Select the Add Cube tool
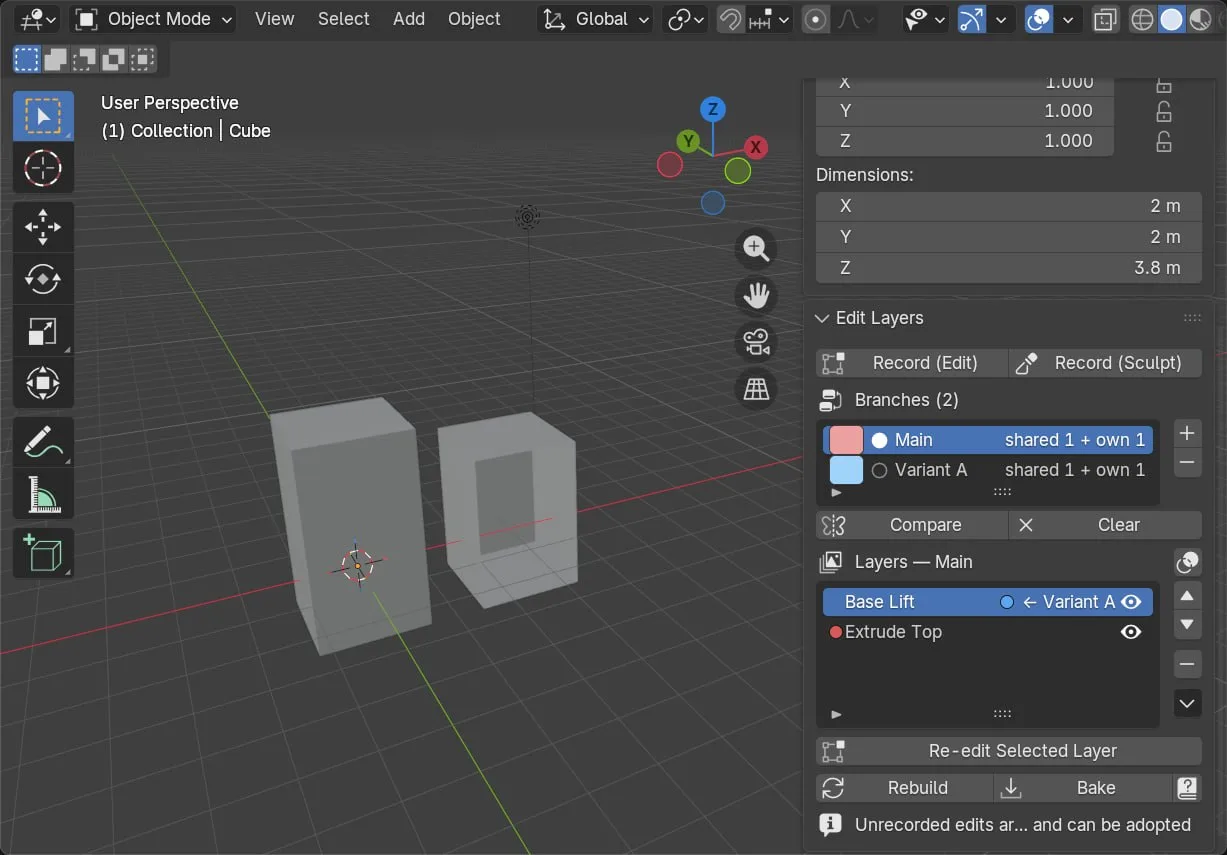The height and width of the screenshot is (855, 1227). (x=43, y=553)
